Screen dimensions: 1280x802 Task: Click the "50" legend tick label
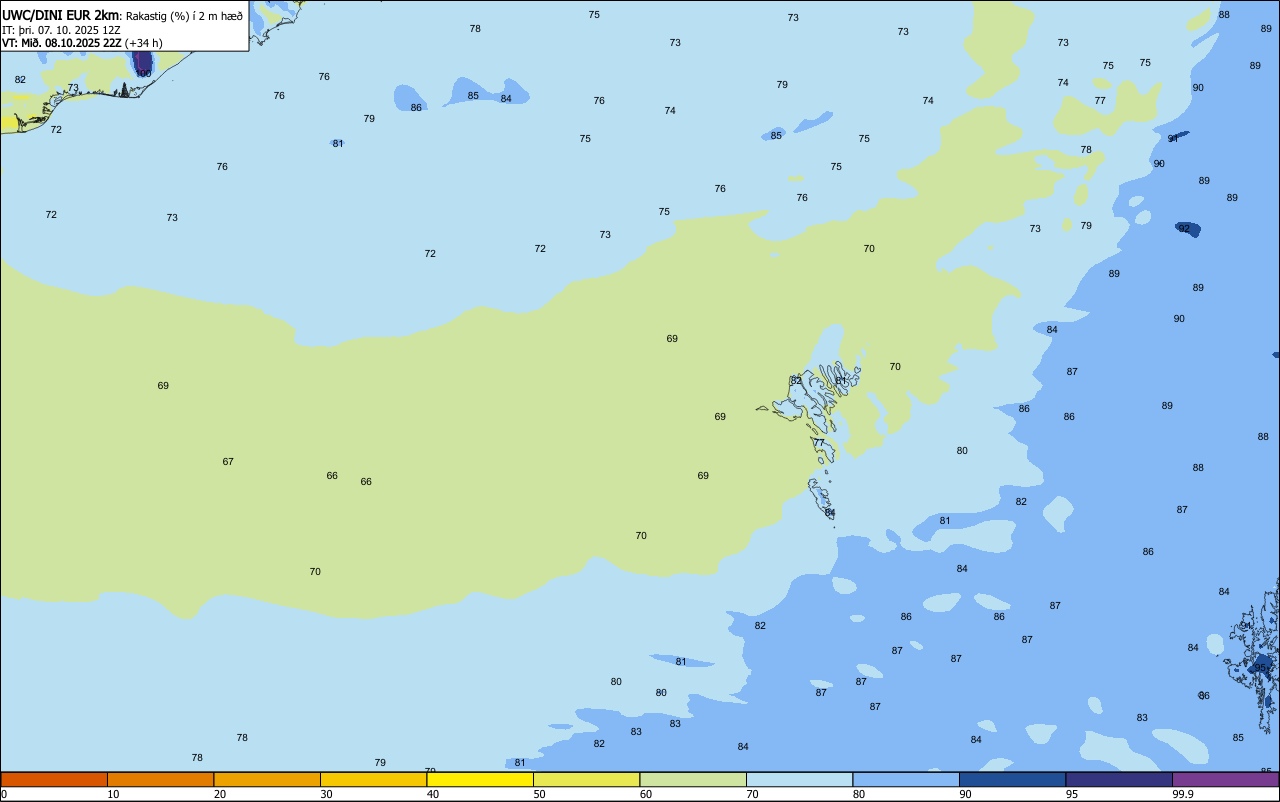[539, 794]
